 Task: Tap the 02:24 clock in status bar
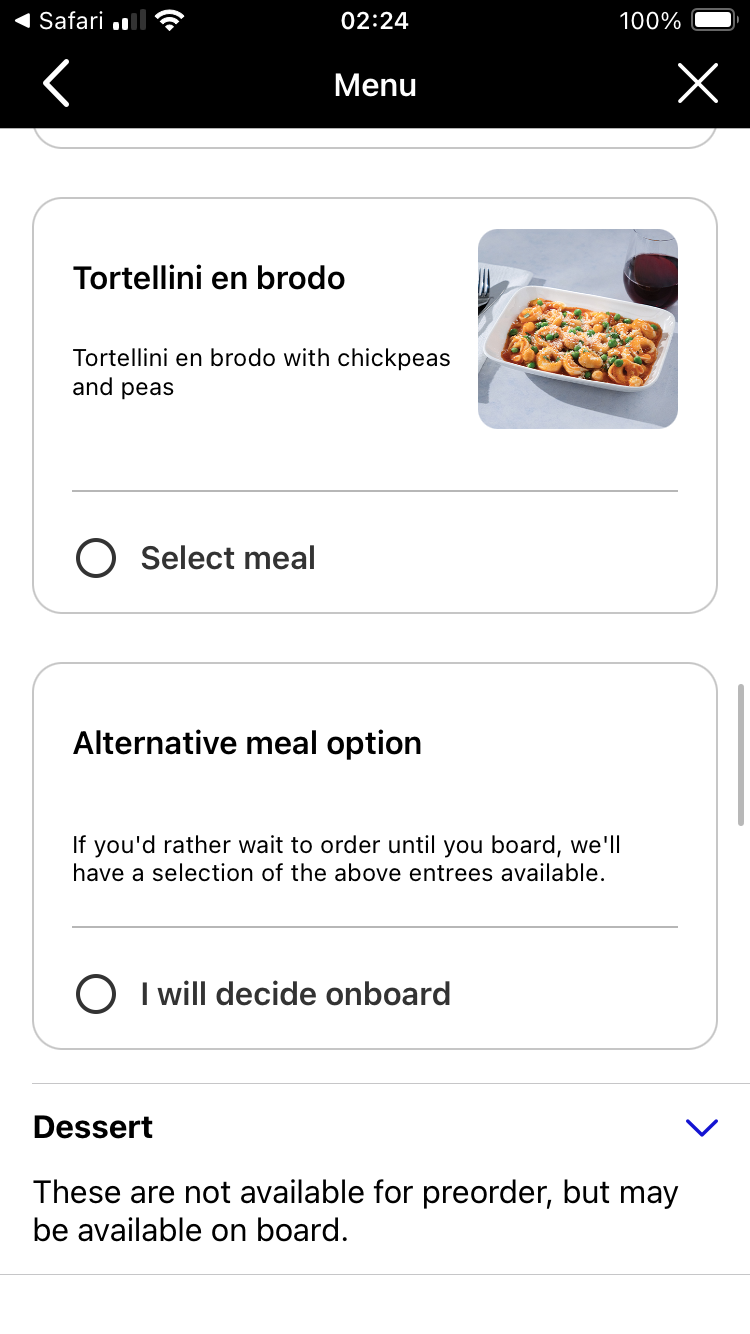pyautogui.click(x=374, y=21)
